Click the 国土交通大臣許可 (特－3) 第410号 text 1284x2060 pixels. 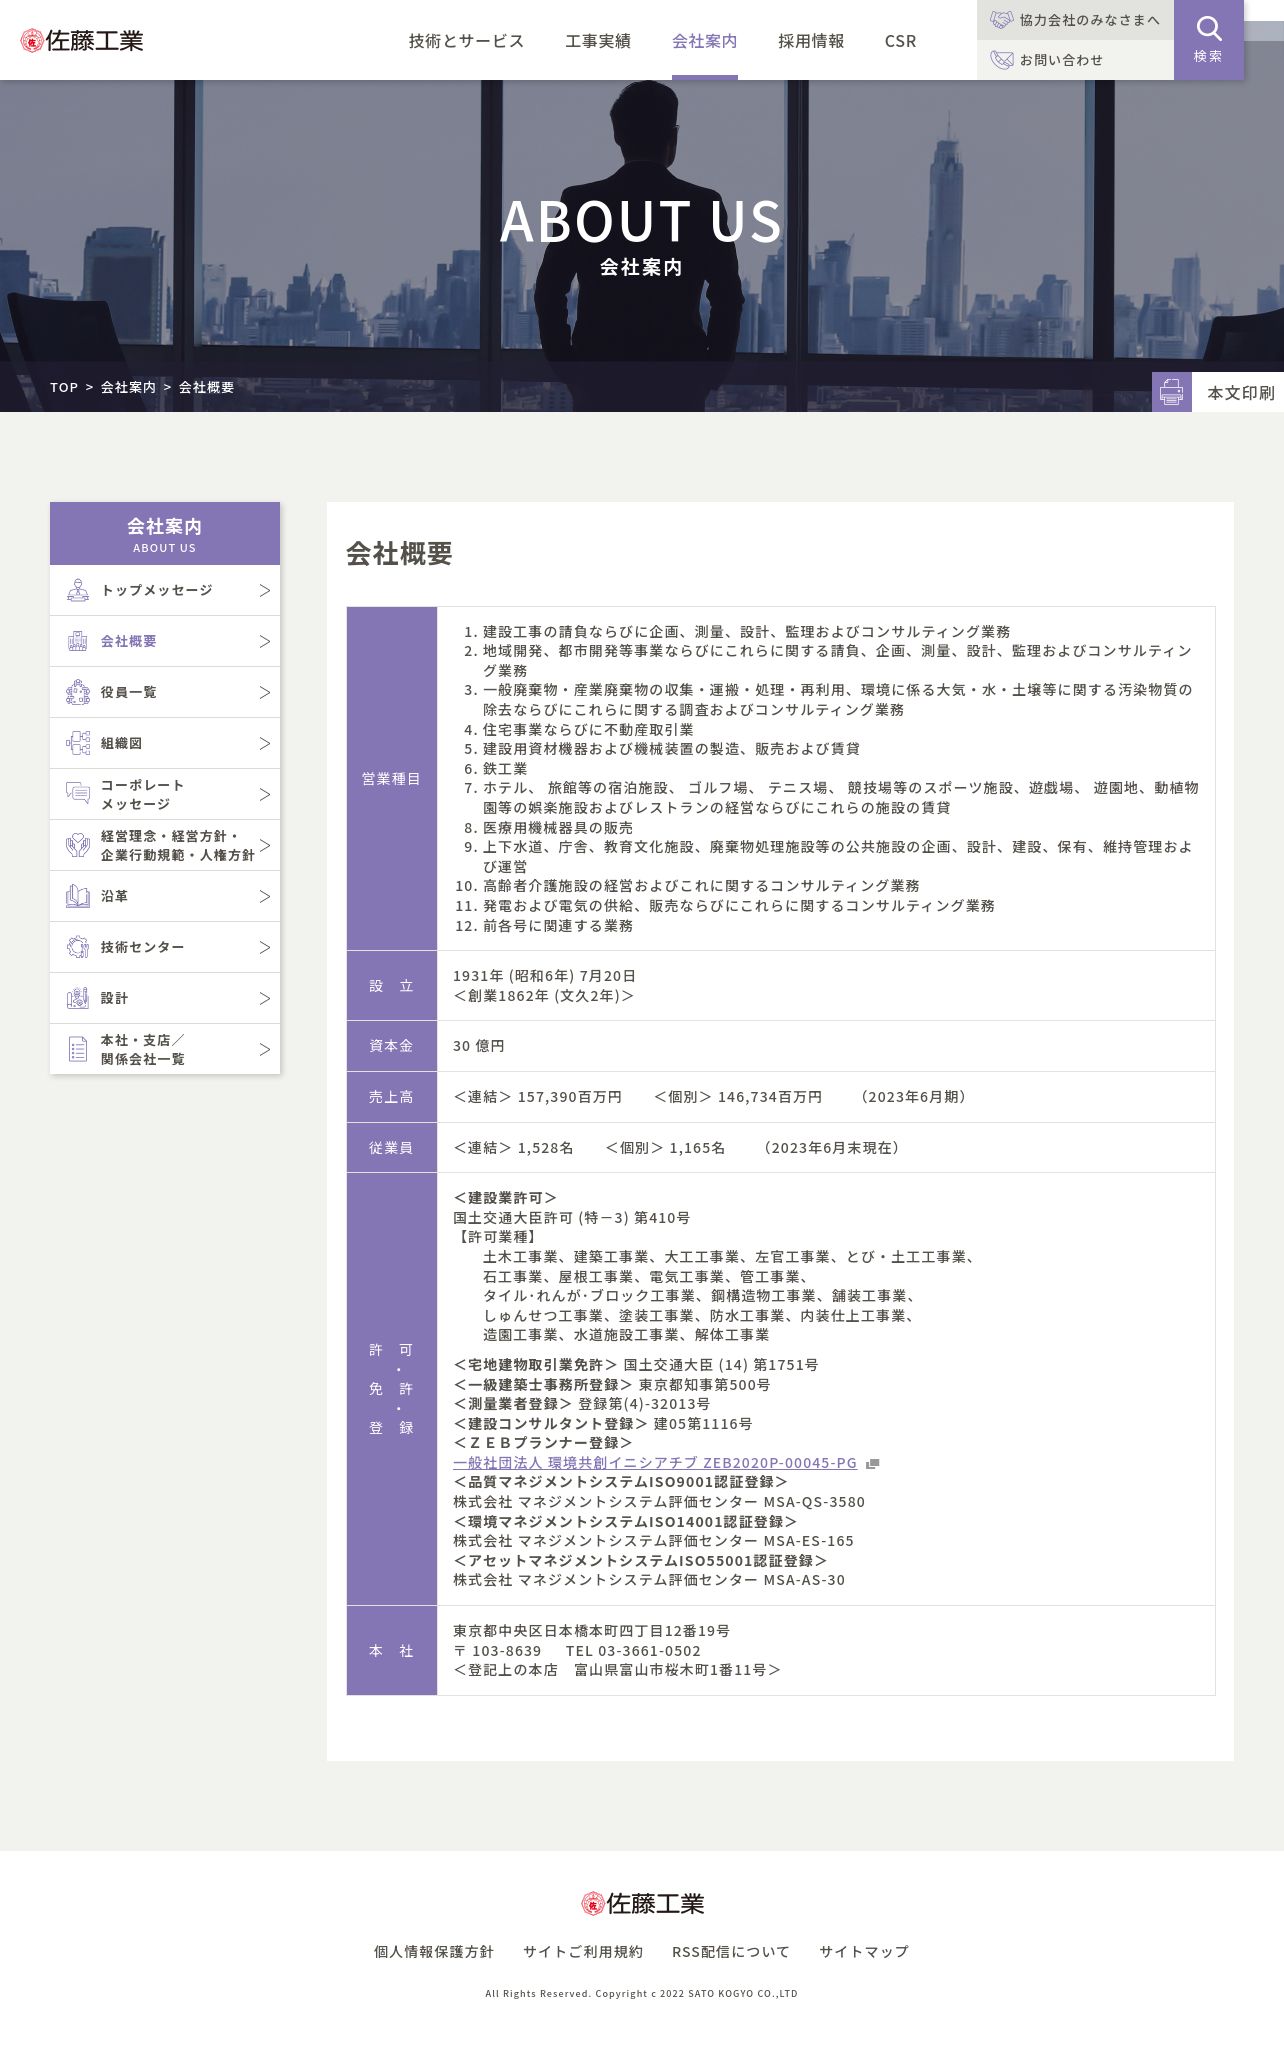click(x=572, y=1218)
